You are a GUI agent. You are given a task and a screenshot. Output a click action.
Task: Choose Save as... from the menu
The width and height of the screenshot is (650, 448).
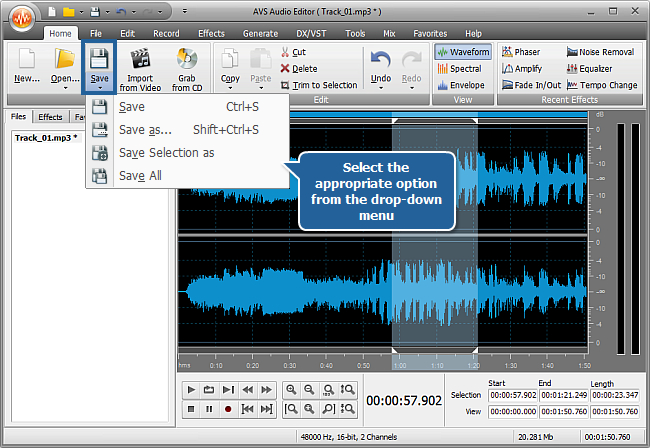[x=187, y=130]
